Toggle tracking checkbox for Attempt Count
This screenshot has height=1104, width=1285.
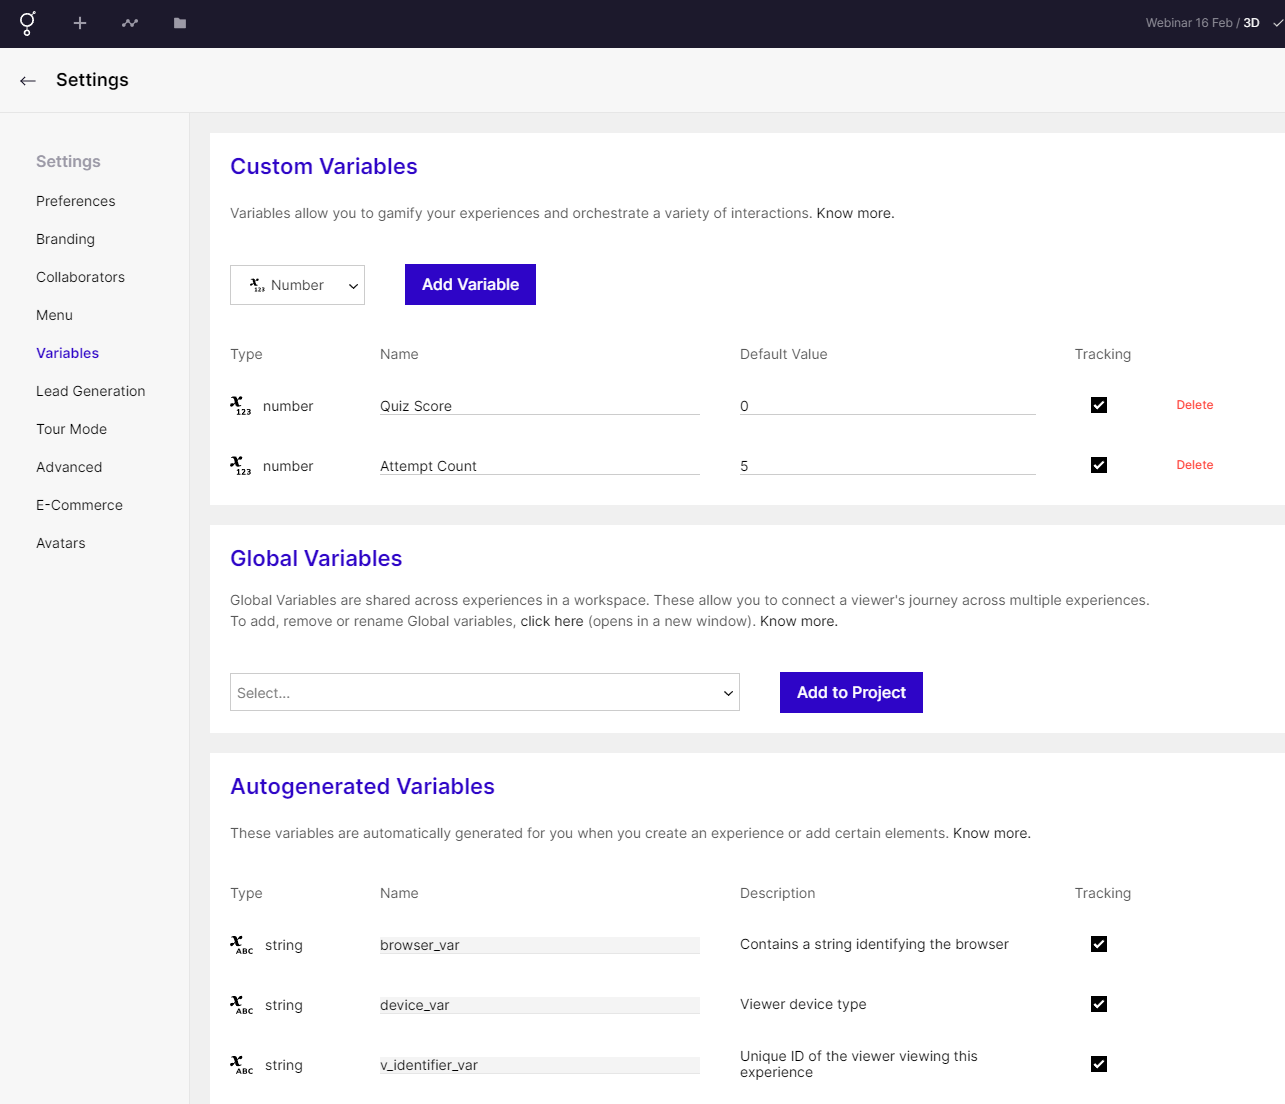click(x=1099, y=465)
